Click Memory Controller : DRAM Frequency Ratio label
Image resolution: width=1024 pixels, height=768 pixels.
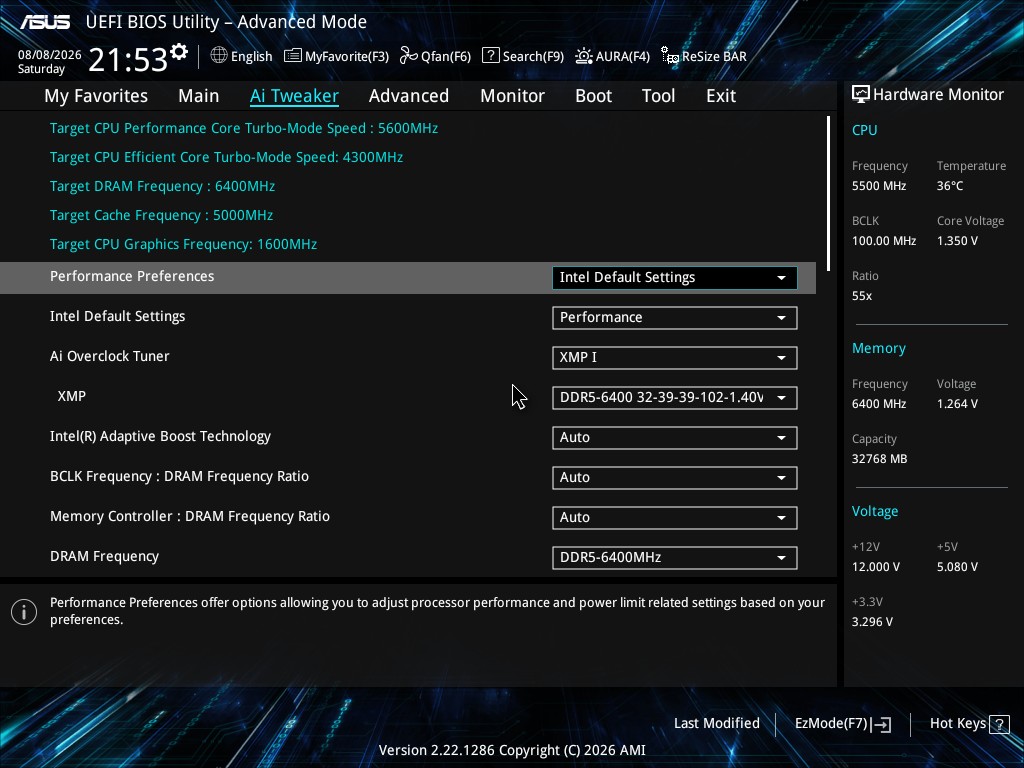[x=189, y=516]
